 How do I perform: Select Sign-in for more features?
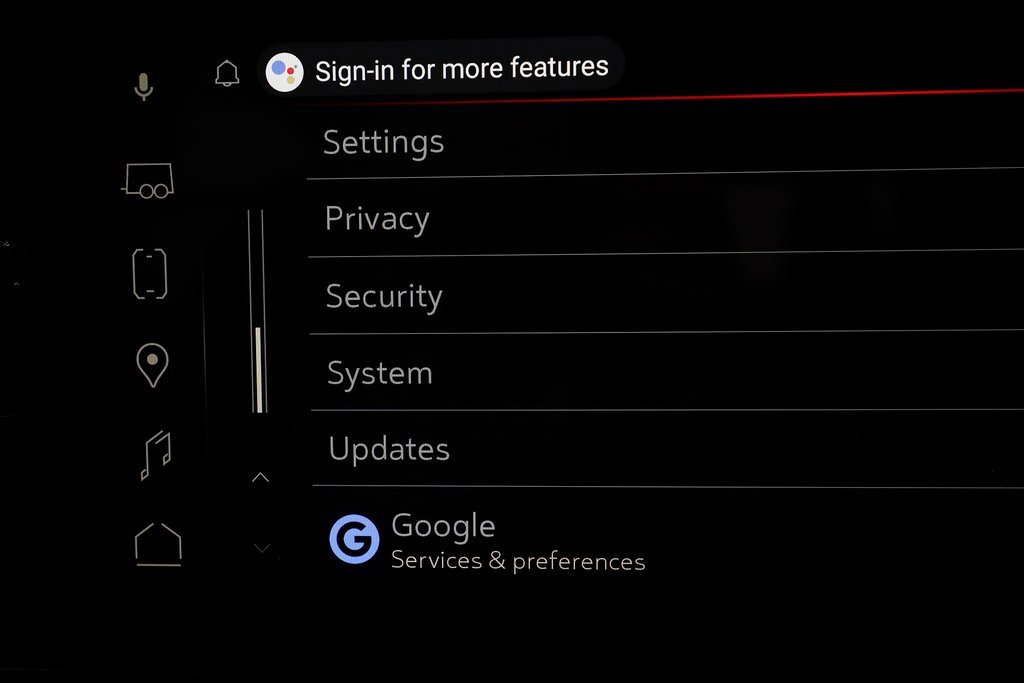pyautogui.click(x=461, y=69)
